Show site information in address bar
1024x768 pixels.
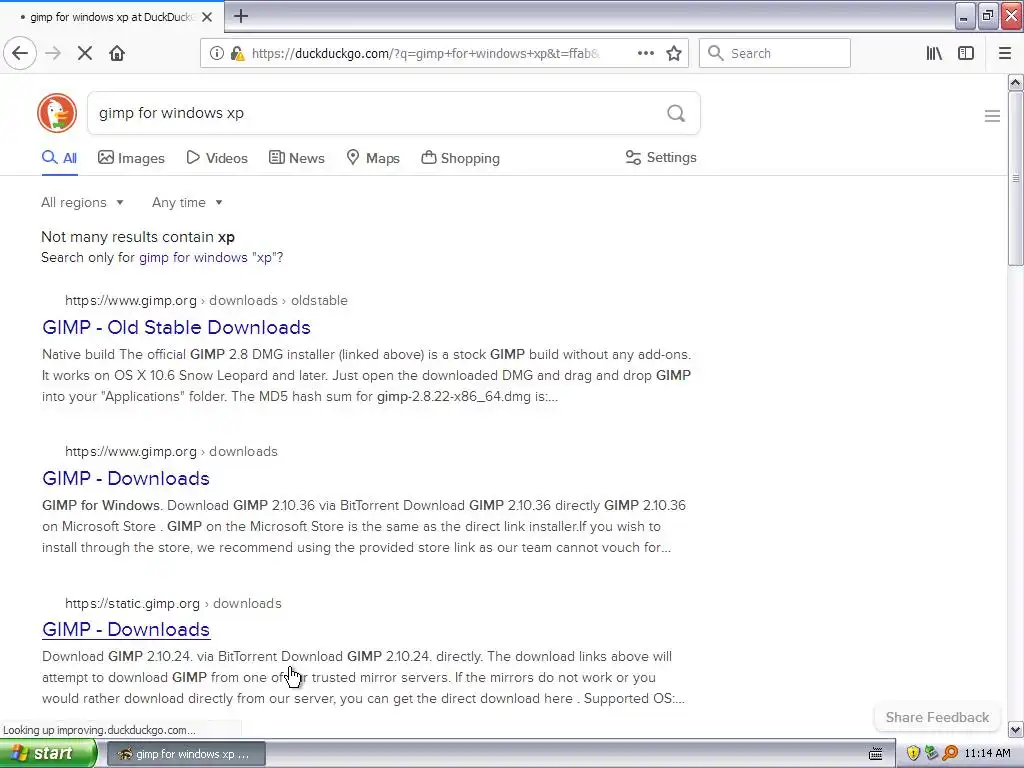point(216,54)
